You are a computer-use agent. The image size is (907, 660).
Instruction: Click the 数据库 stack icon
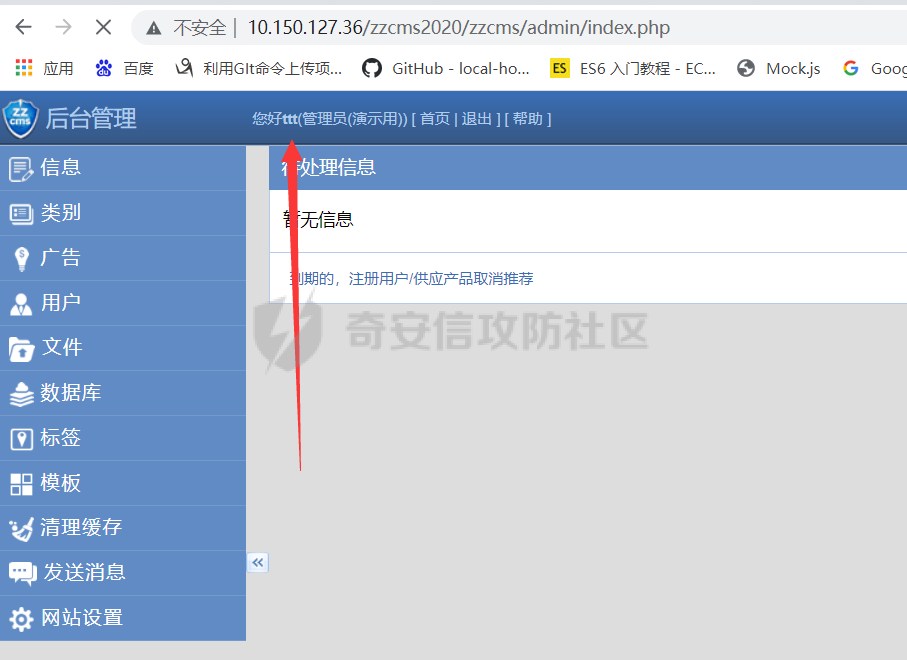tap(21, 394)
